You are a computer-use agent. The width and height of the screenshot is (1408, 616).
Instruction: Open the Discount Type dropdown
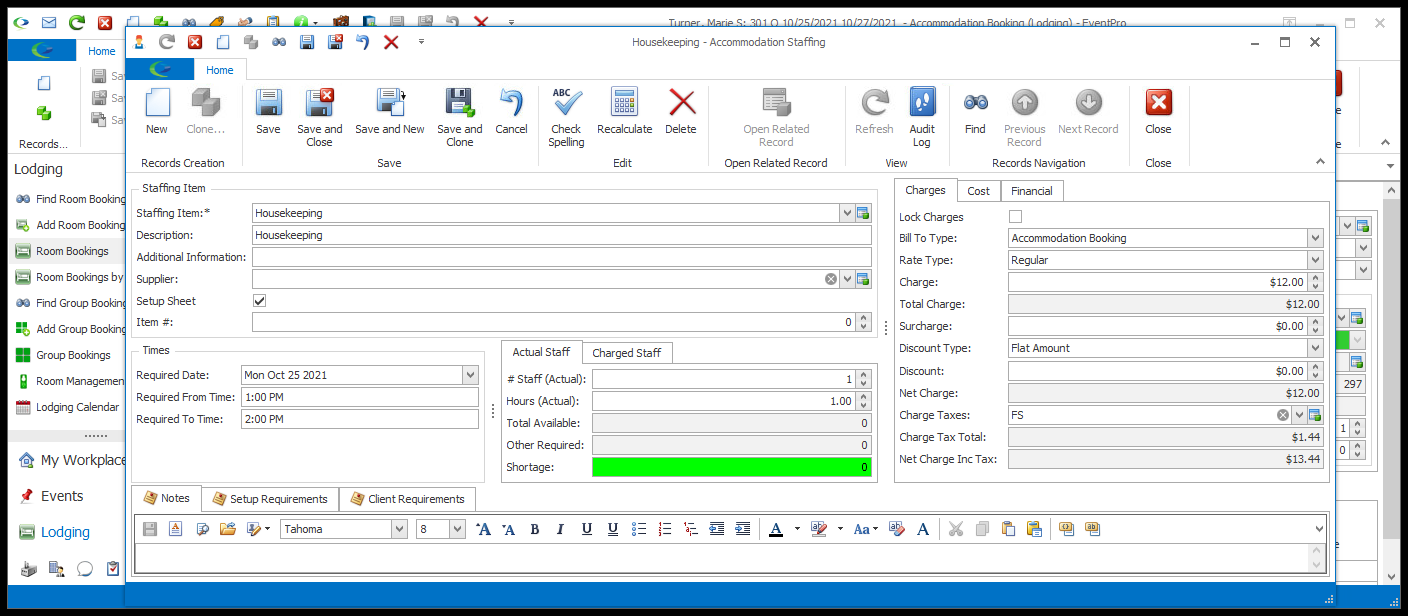pyautogui.click(x=1315, y=348)
